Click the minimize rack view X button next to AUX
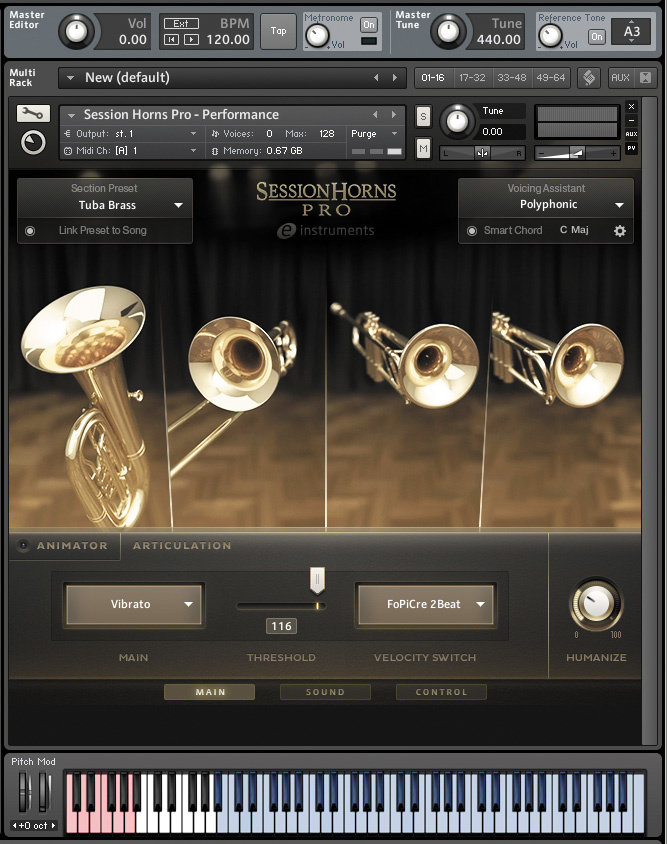 645,78
